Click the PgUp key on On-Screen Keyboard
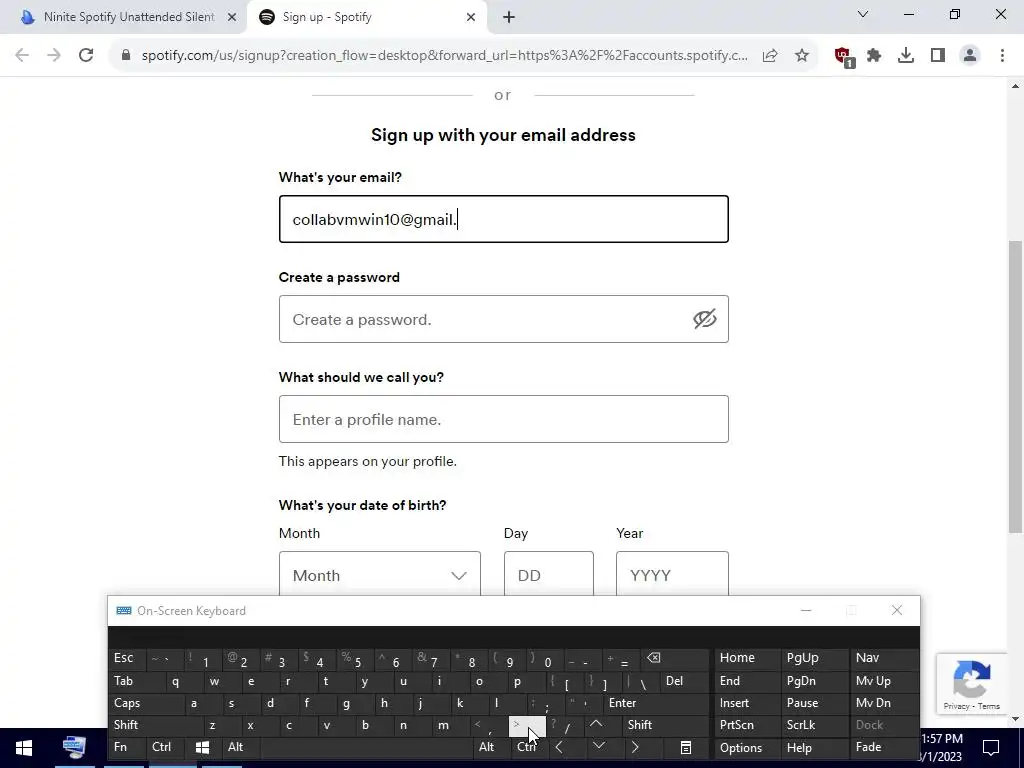Viewport: 1024px width, 768px height. click(x=814, y=658)
